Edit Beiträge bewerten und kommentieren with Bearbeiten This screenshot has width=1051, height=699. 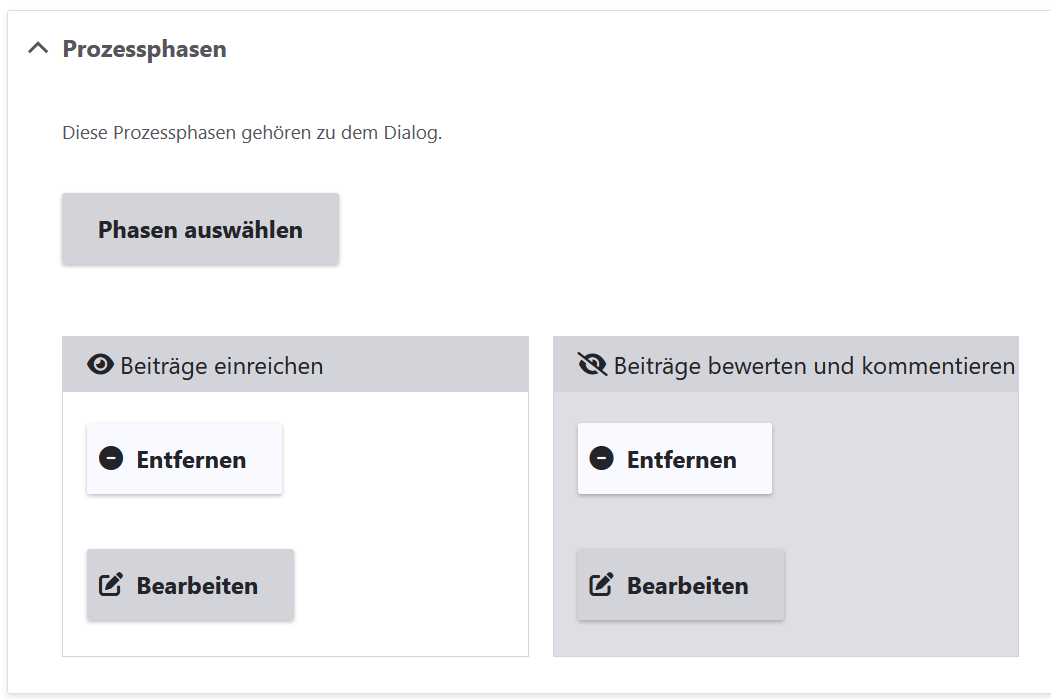point(681,585)
